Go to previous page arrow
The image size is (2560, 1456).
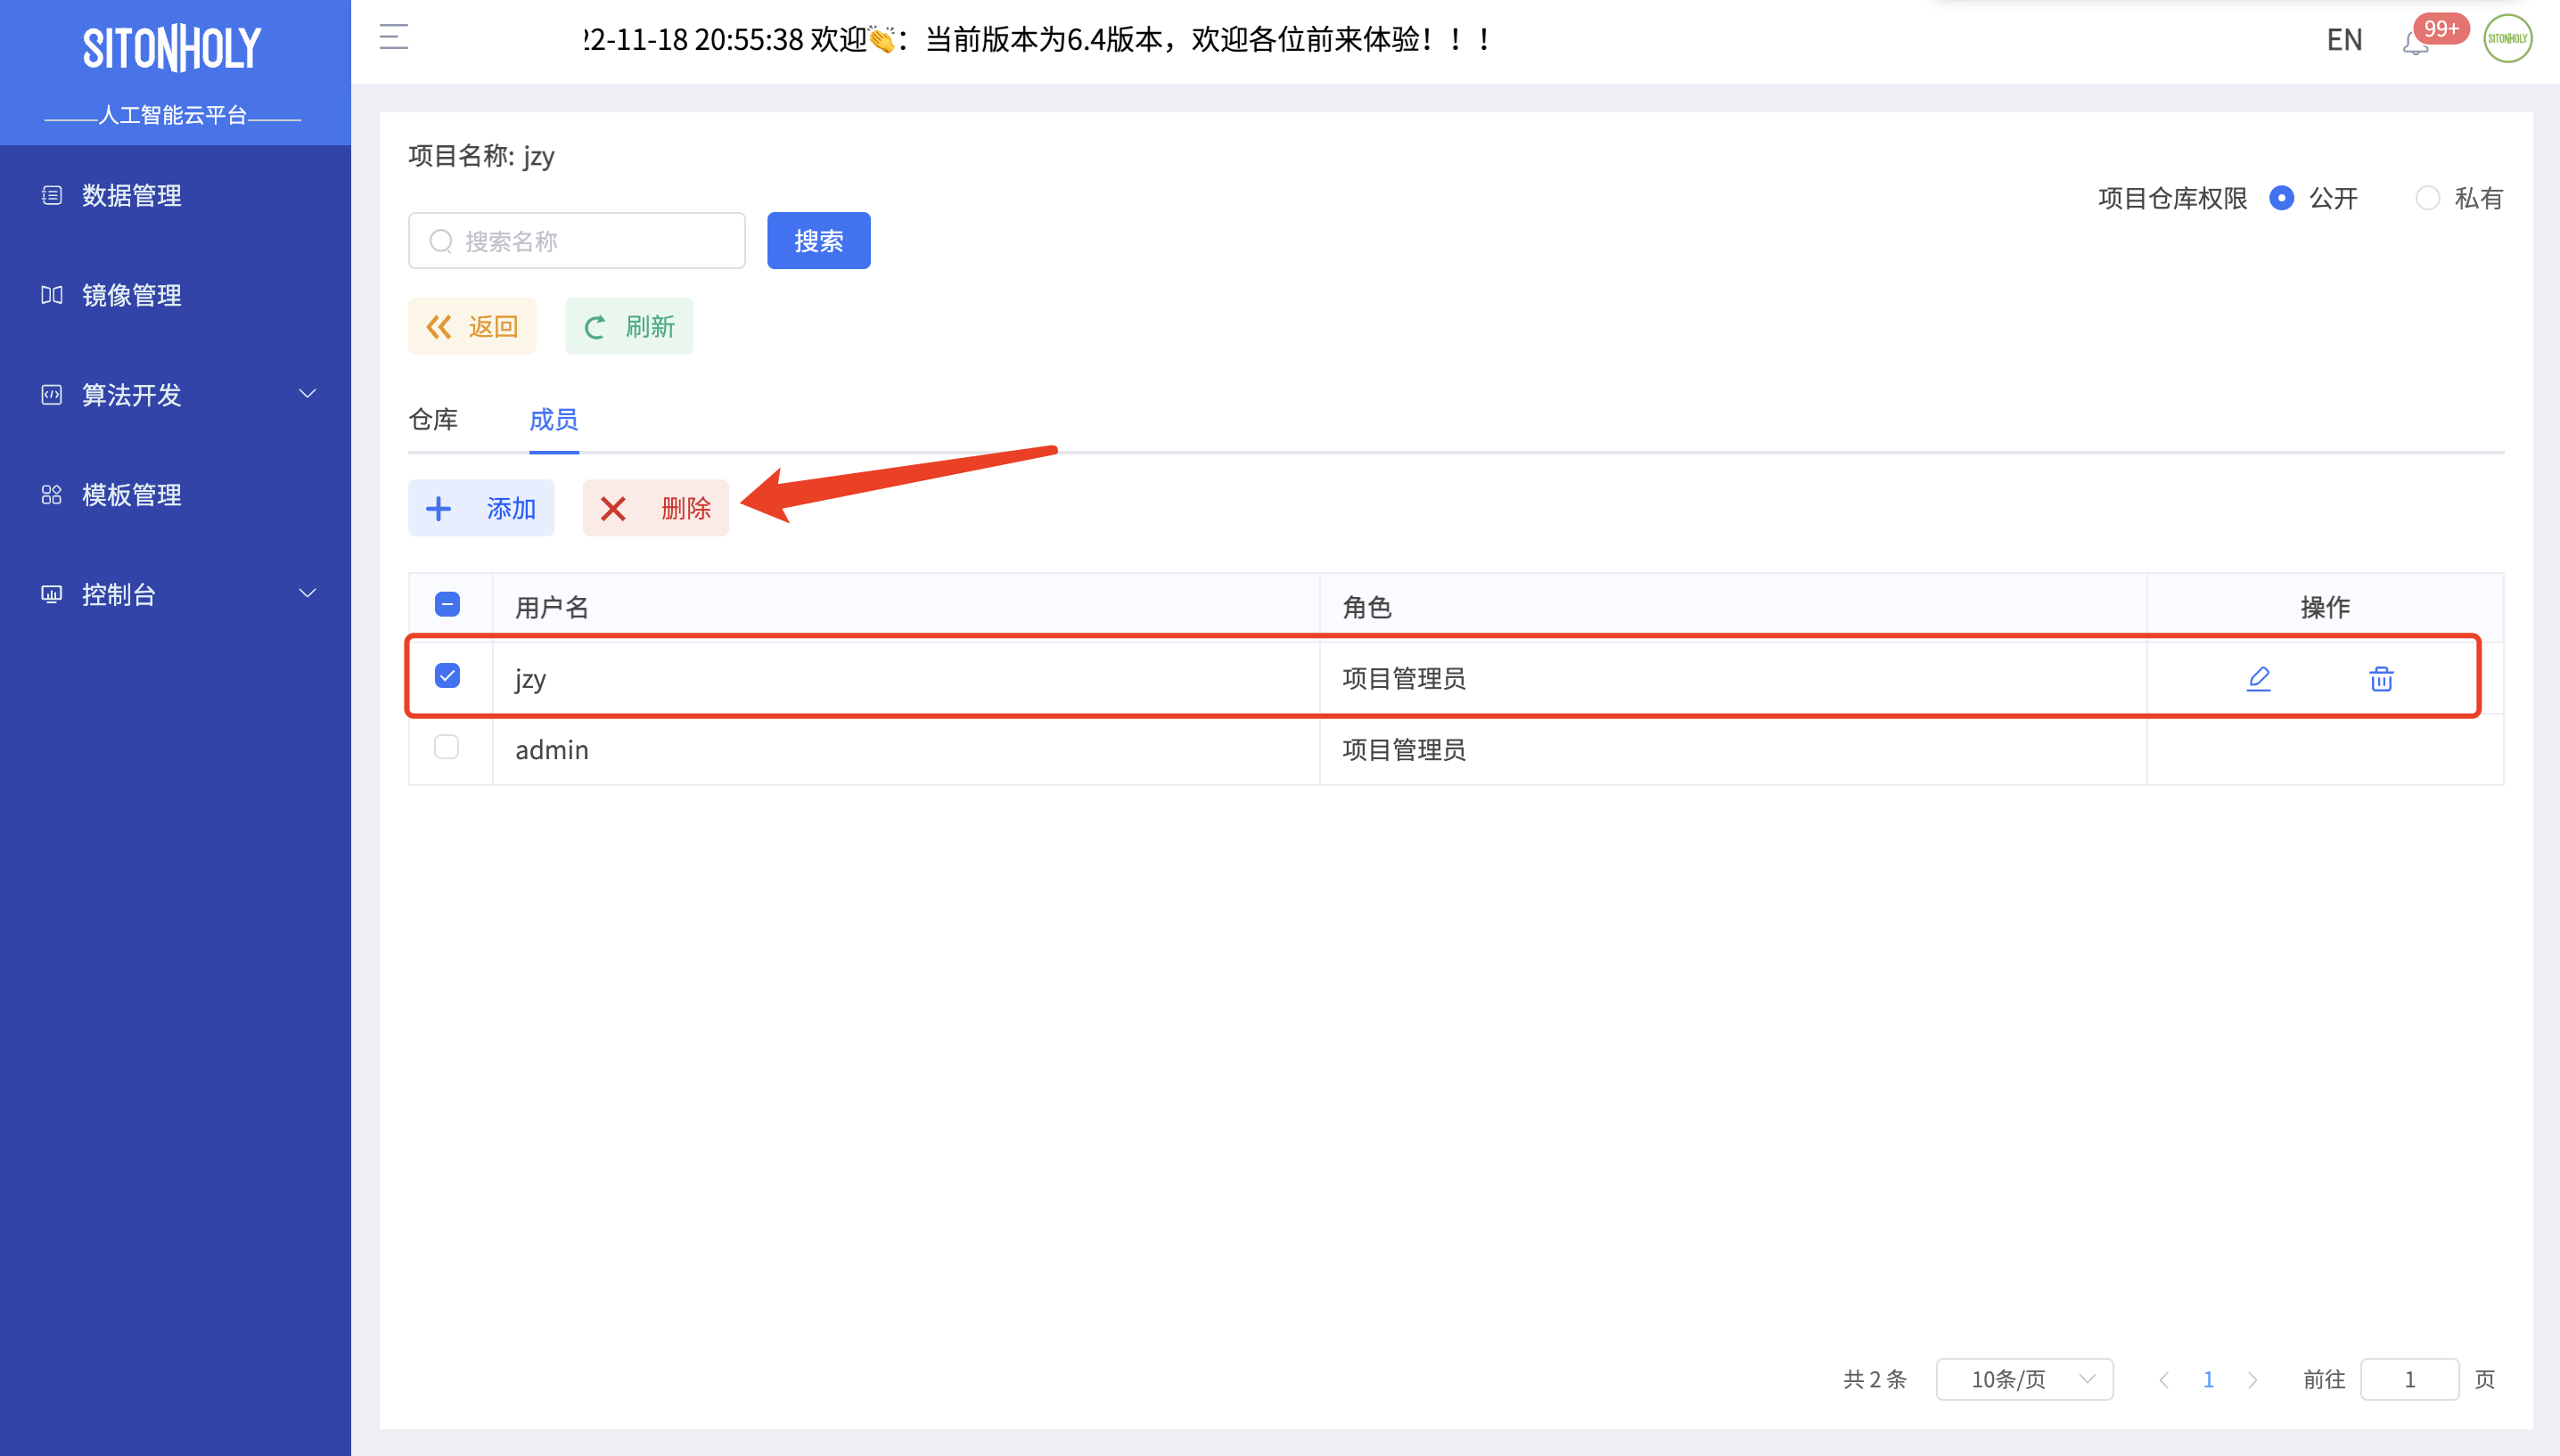point(2164,1380)
